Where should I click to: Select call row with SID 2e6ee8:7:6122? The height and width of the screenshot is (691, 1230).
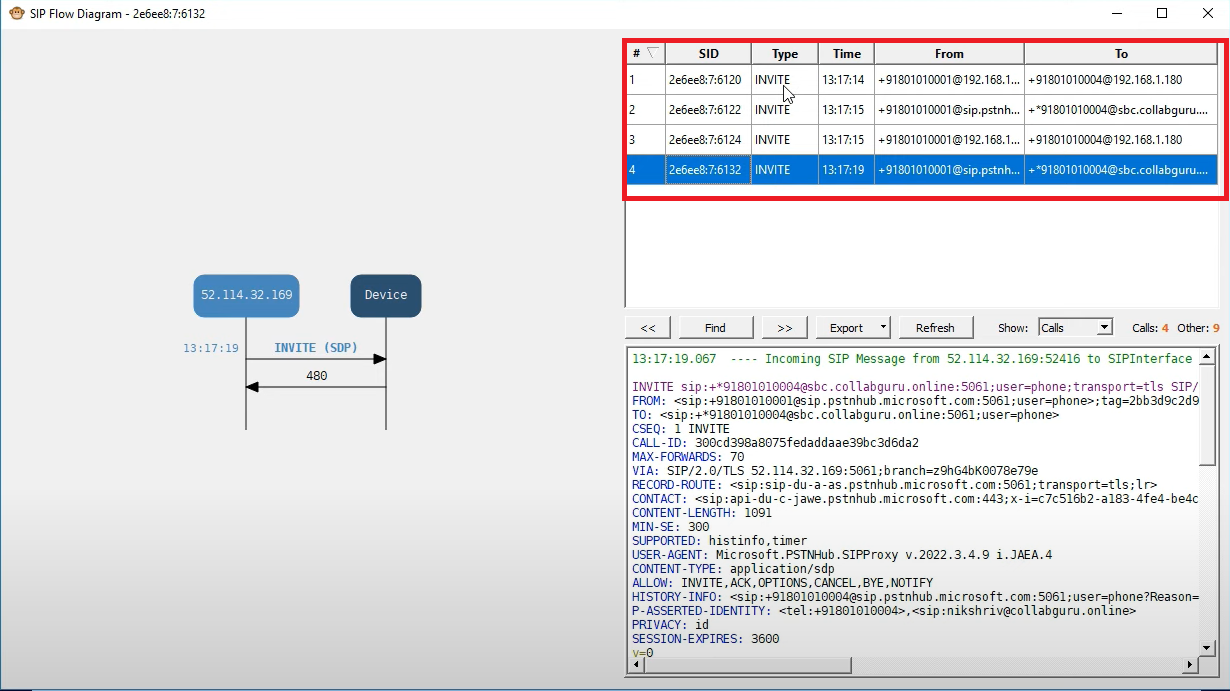point(921,110)
